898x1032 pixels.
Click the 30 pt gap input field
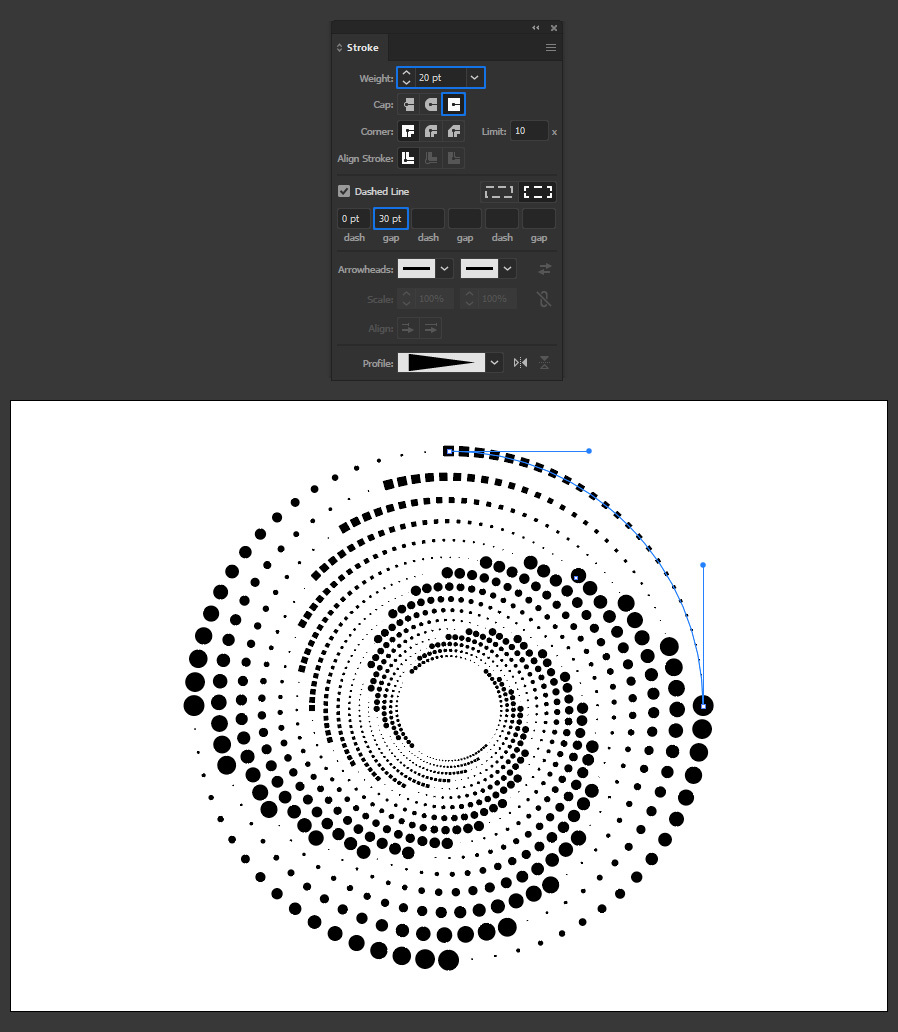390,218
